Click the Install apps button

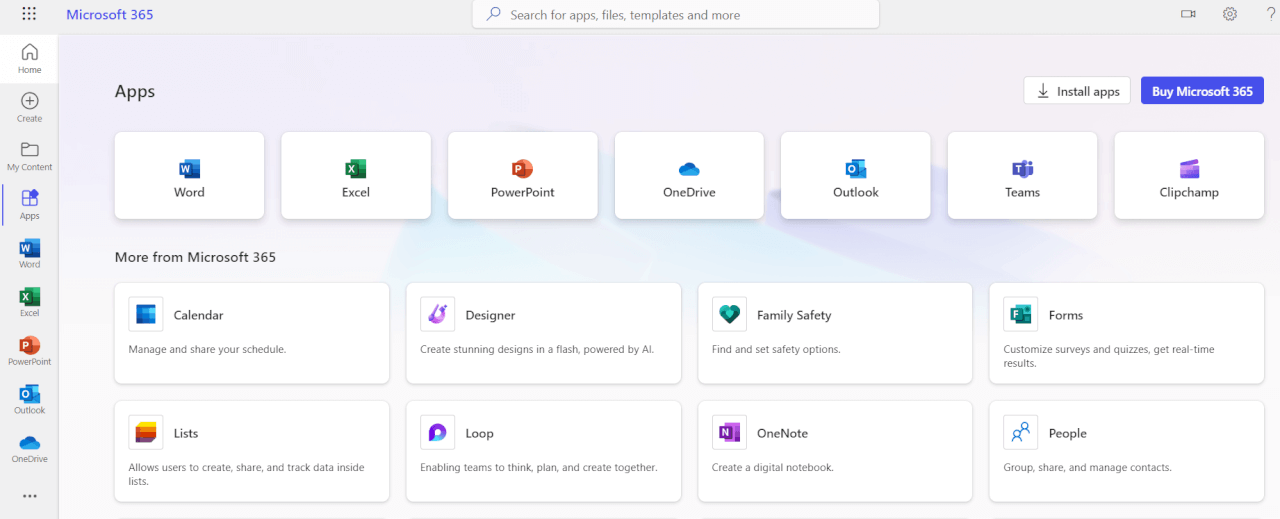click(x=1077, y=91)
